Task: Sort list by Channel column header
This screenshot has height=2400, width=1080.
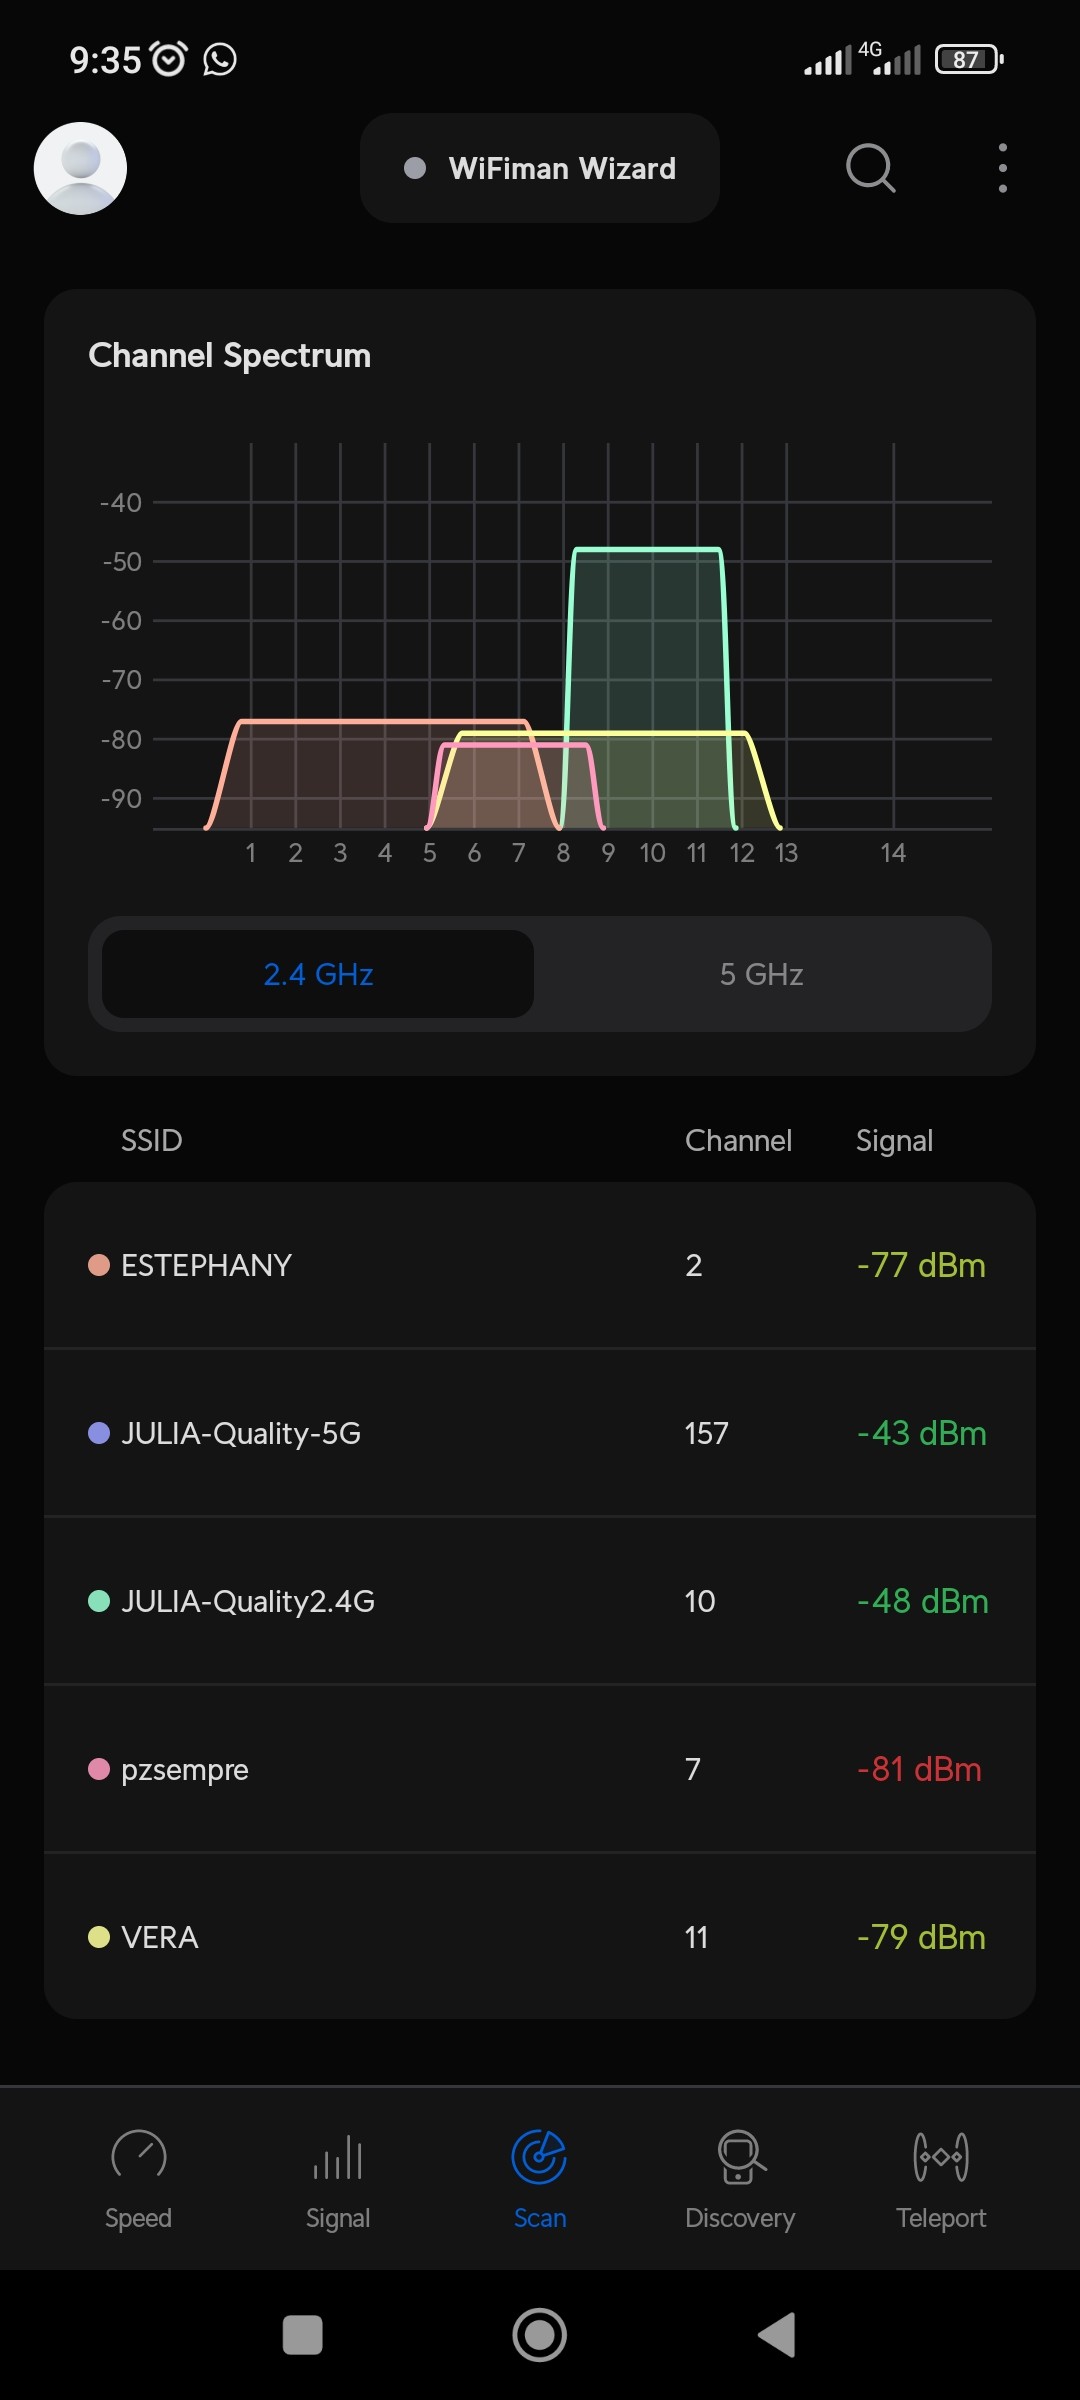Action: [738, 1141]
